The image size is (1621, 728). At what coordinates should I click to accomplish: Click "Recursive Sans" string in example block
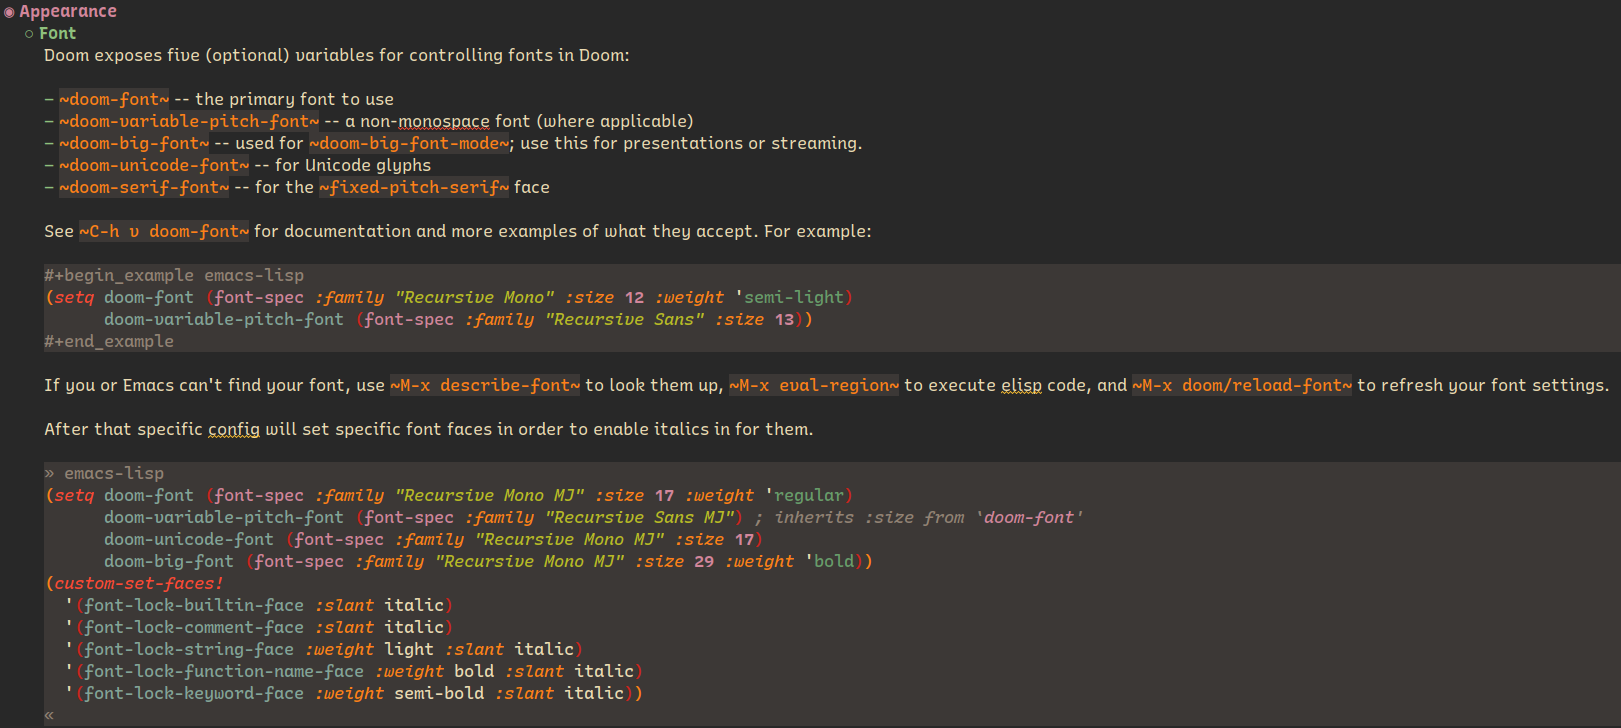click(x=625, y=319)
